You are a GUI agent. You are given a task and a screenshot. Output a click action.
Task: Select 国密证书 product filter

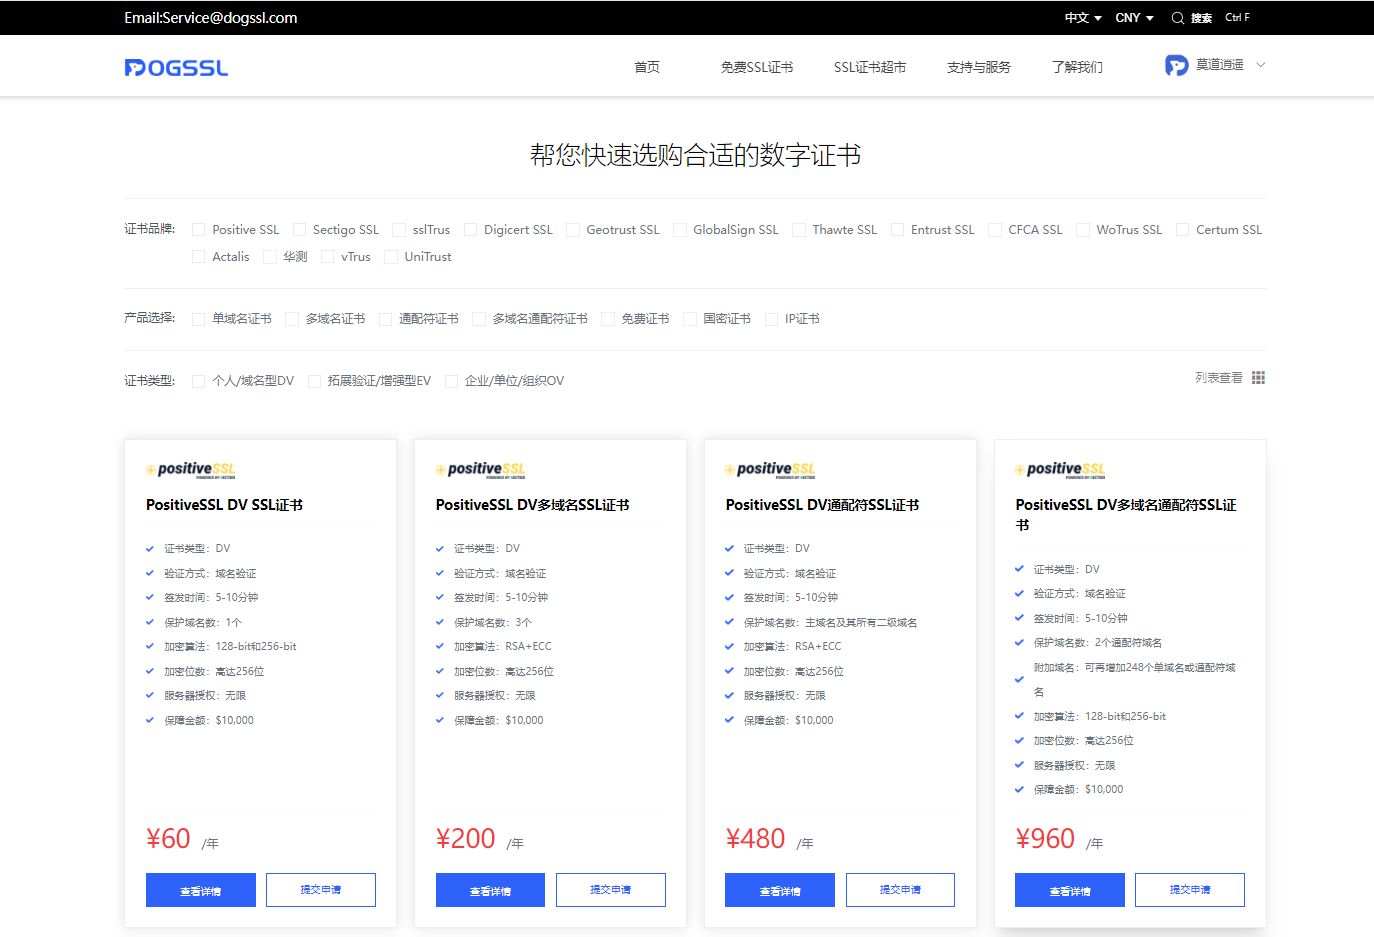point(690,319)
